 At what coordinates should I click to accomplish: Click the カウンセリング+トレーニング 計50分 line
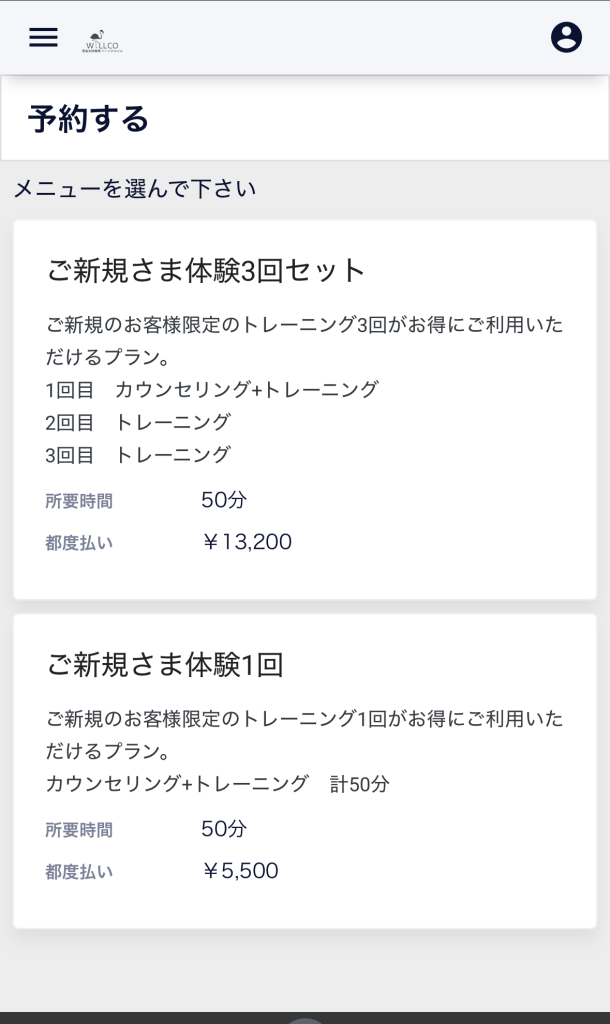[217, 784]
